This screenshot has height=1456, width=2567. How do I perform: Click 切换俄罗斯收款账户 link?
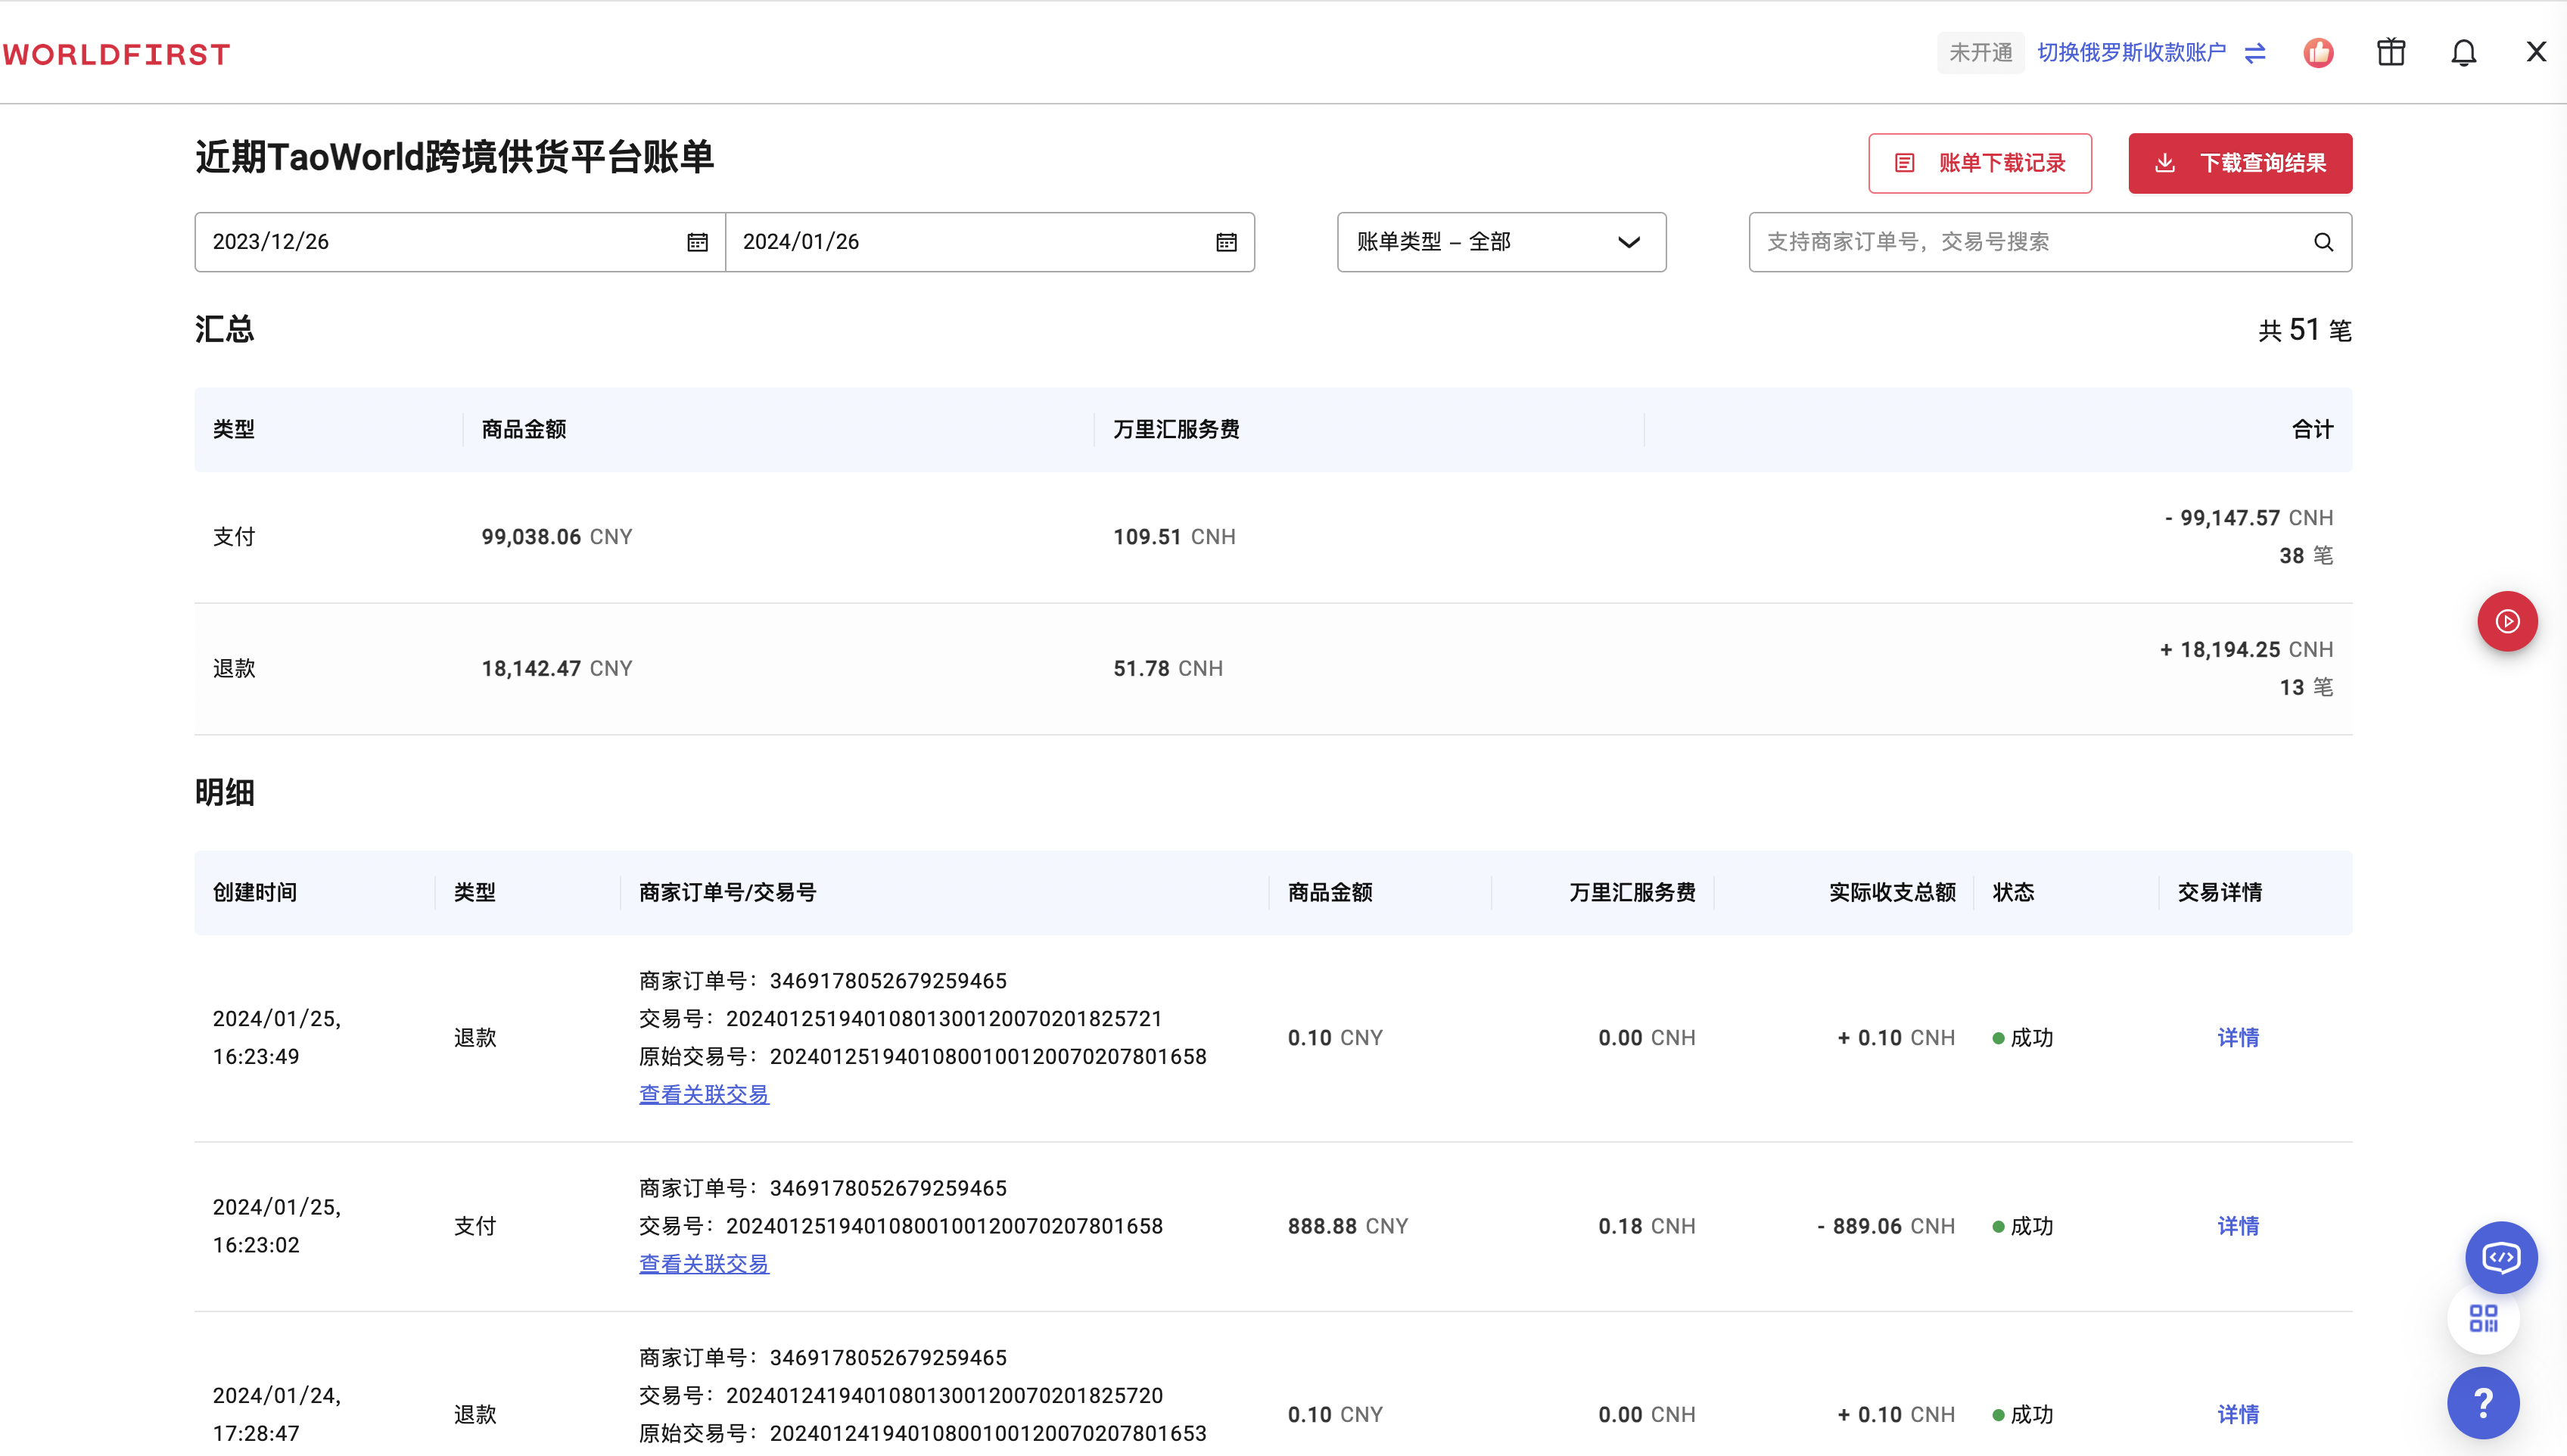(x=2131, y=53)
